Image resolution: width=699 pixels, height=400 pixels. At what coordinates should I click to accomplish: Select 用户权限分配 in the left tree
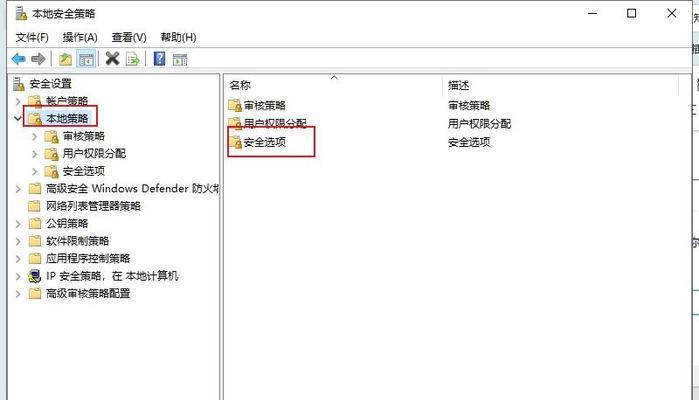pos(94,154)
